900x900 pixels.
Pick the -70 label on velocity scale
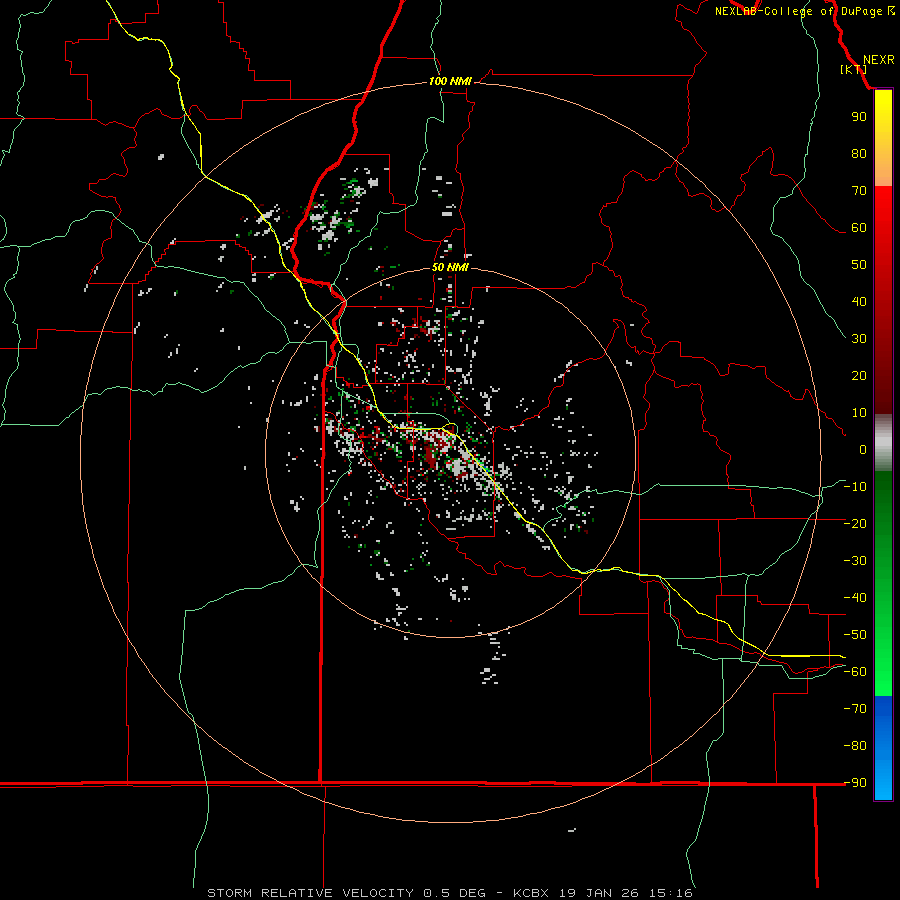[x=855, y=709]
